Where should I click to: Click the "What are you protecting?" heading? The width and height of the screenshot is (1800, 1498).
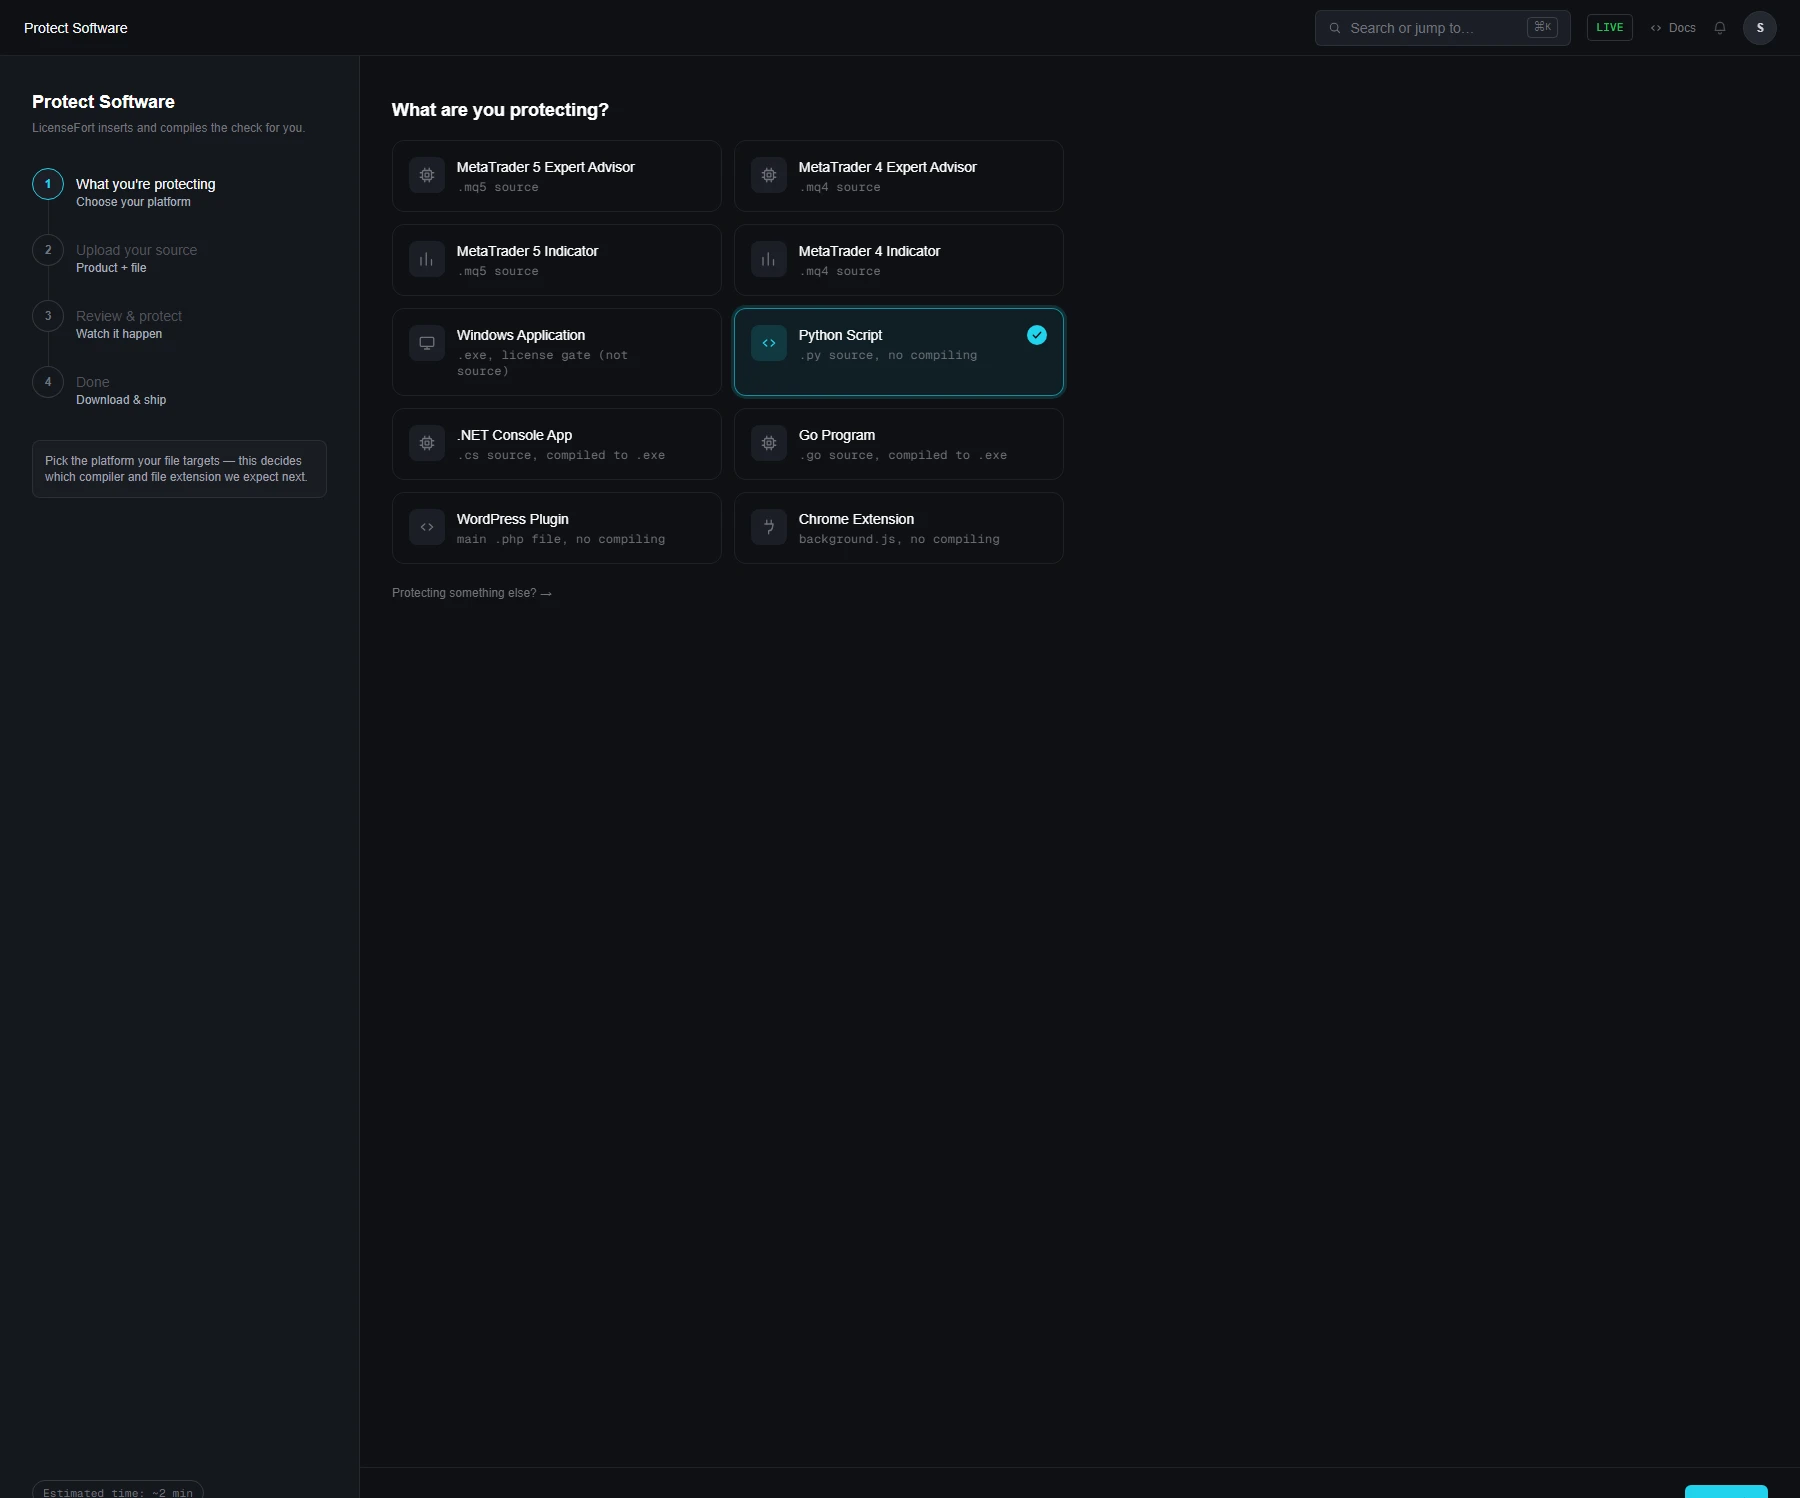point(500,110)
